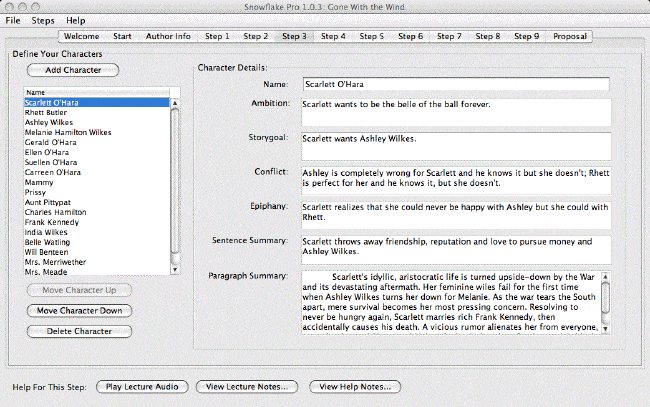Screen dimensions: 650x407
Task: Select Belle Watling in character list
Action: 97,242
